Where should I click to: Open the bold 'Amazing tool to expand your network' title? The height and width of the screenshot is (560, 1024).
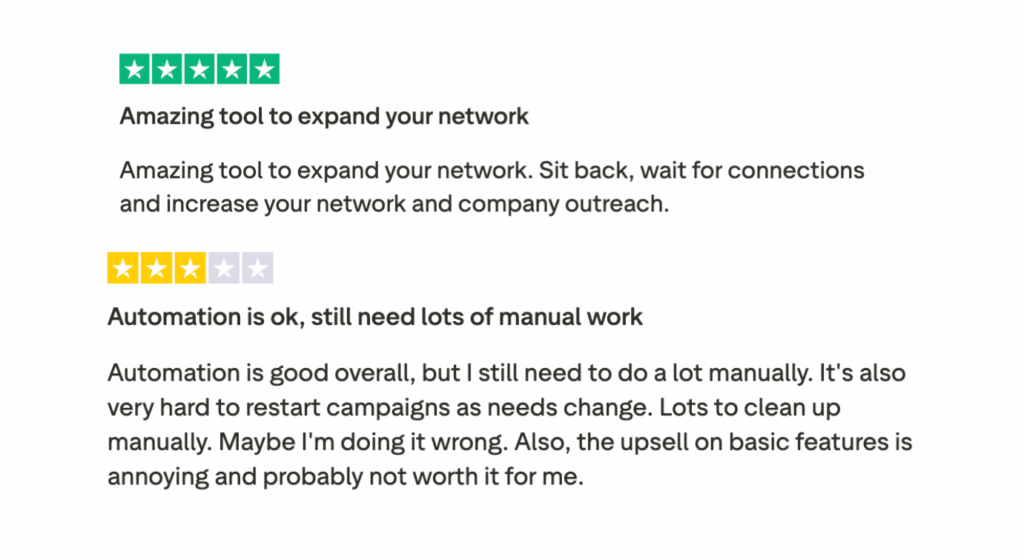pos(324,116)
